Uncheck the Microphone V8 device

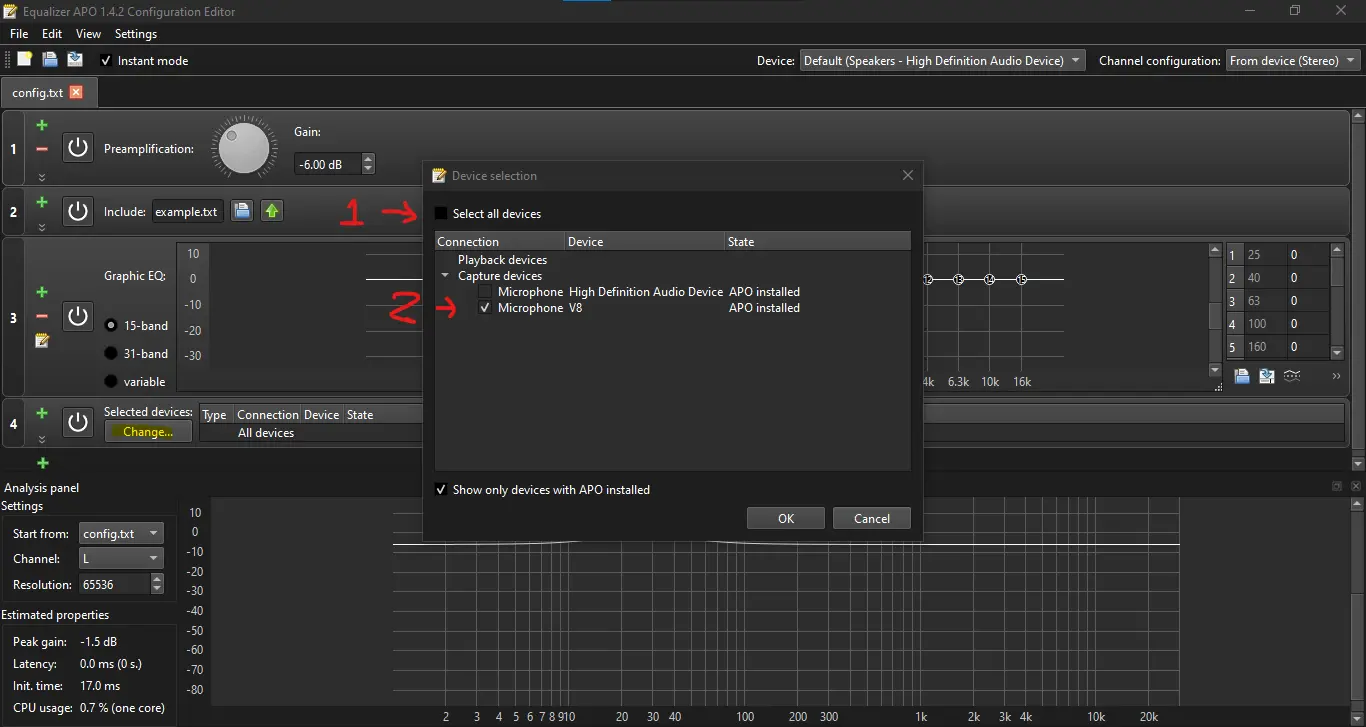click(x=485, y=308)
